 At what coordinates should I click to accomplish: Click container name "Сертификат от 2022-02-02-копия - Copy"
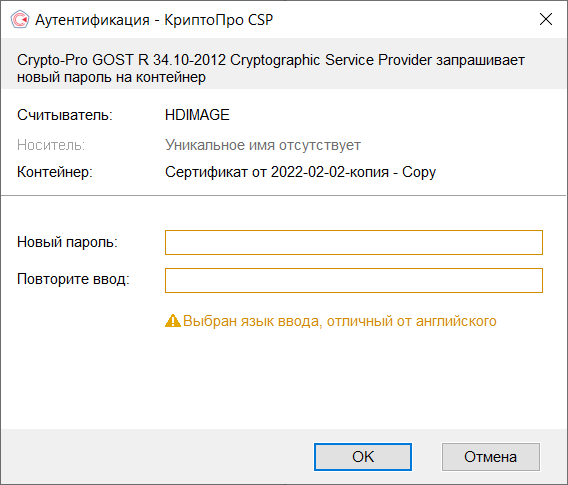(x=300, y=172)
